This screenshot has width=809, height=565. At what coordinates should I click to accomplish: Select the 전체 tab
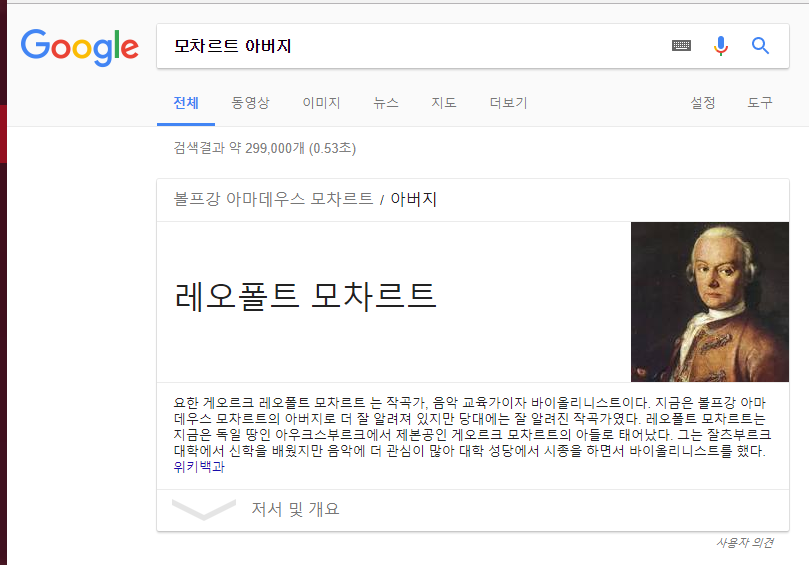pos(186,103)
